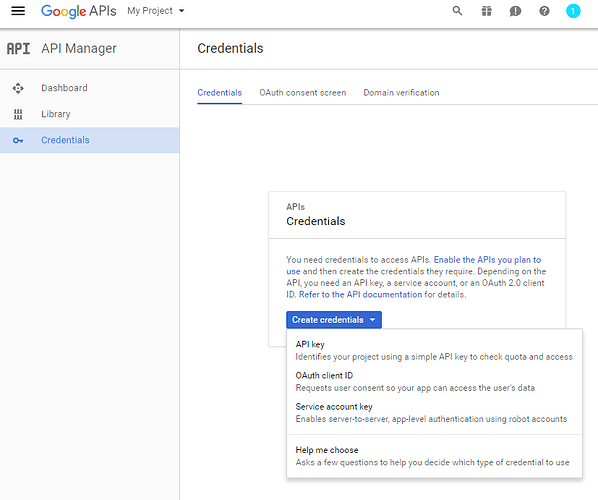Viewport: 598px width, 500px height.
Task: Switch to the Credentials tab
Action: pos(219,93)
